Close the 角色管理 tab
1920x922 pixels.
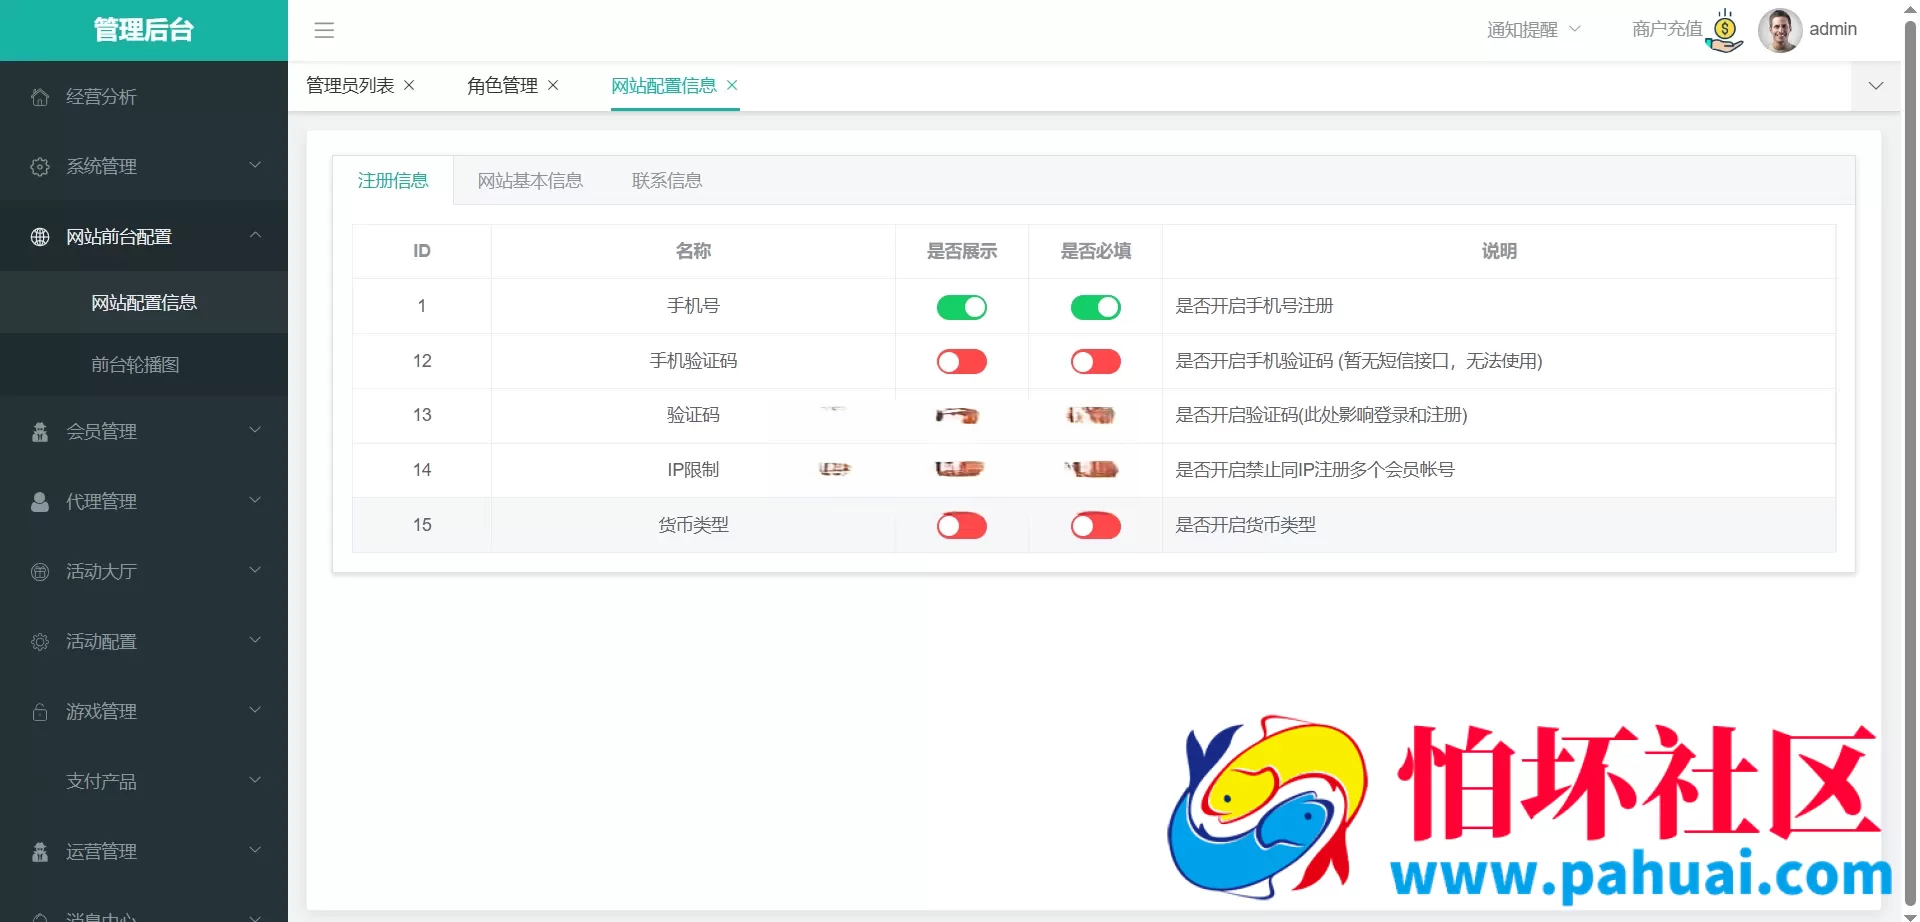[x=553, y=85]
